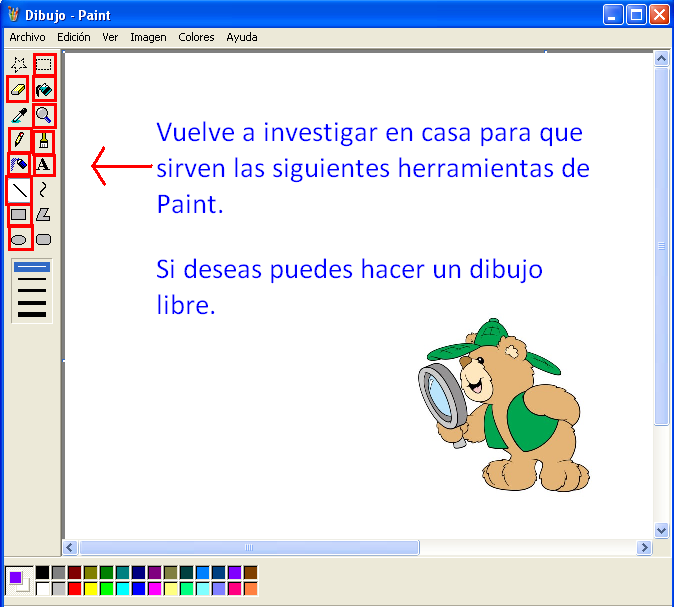
Task: Choose the magenta color swatch
Action: click(154, 589)
